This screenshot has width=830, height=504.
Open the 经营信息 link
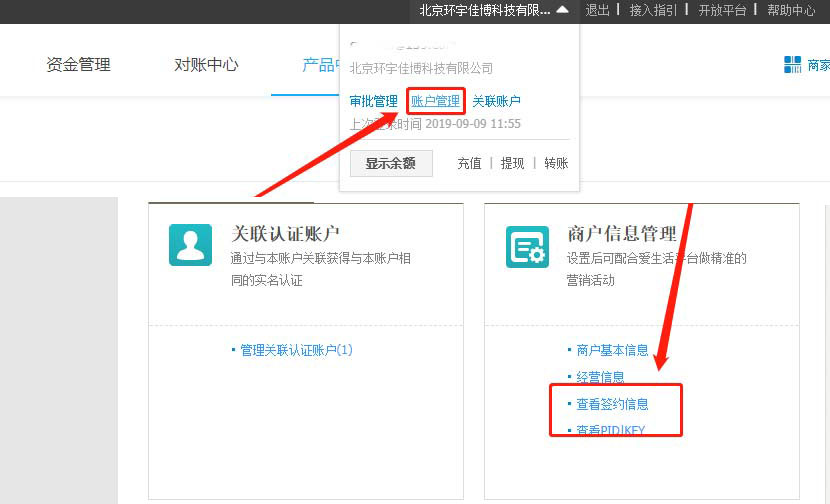(600, 377)
